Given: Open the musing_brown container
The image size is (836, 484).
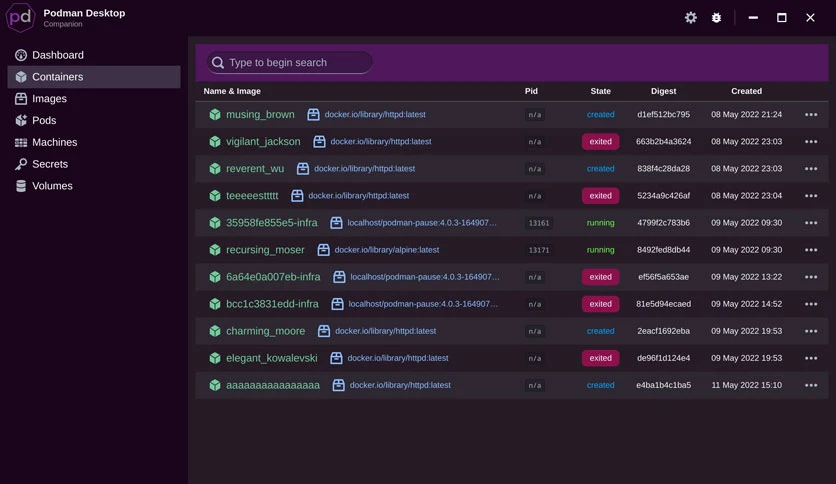Looking at the screenshot, I should click(x=260, y=115).
